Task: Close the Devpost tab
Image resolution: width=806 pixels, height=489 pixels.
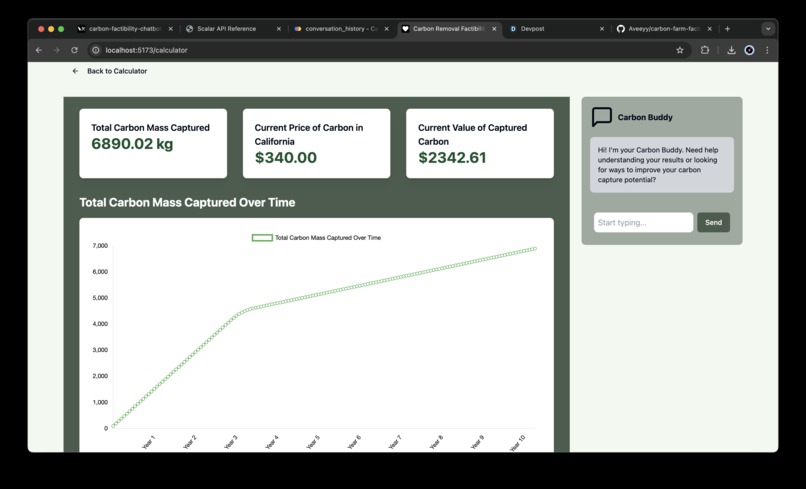Action: [602, 29]
